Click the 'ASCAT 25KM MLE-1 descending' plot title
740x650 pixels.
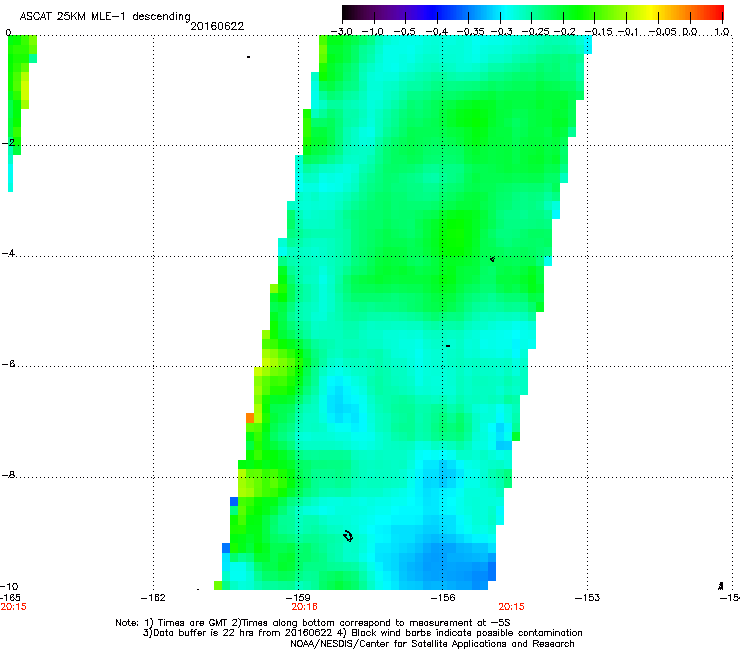click(x=105, y=16)
